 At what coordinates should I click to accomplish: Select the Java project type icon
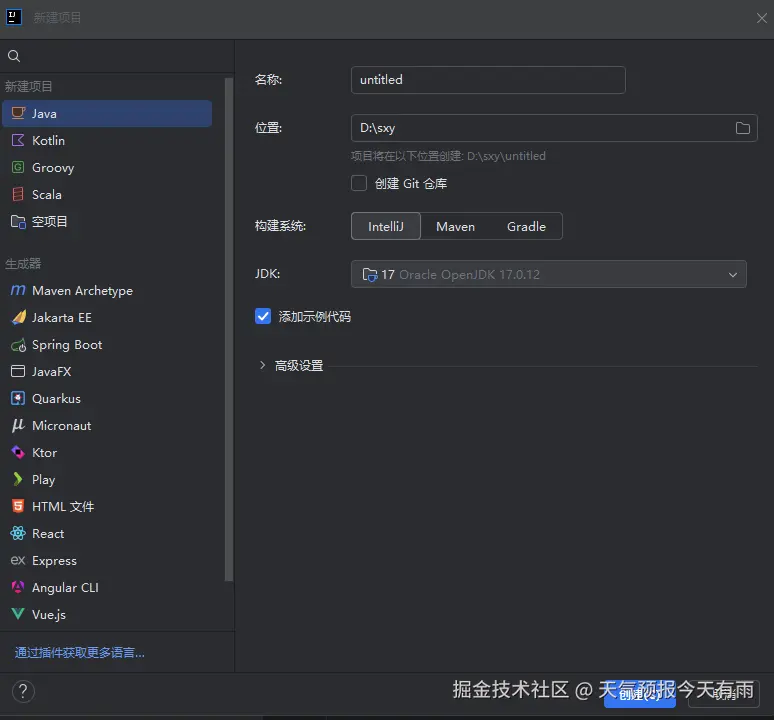tap(18, 113)
